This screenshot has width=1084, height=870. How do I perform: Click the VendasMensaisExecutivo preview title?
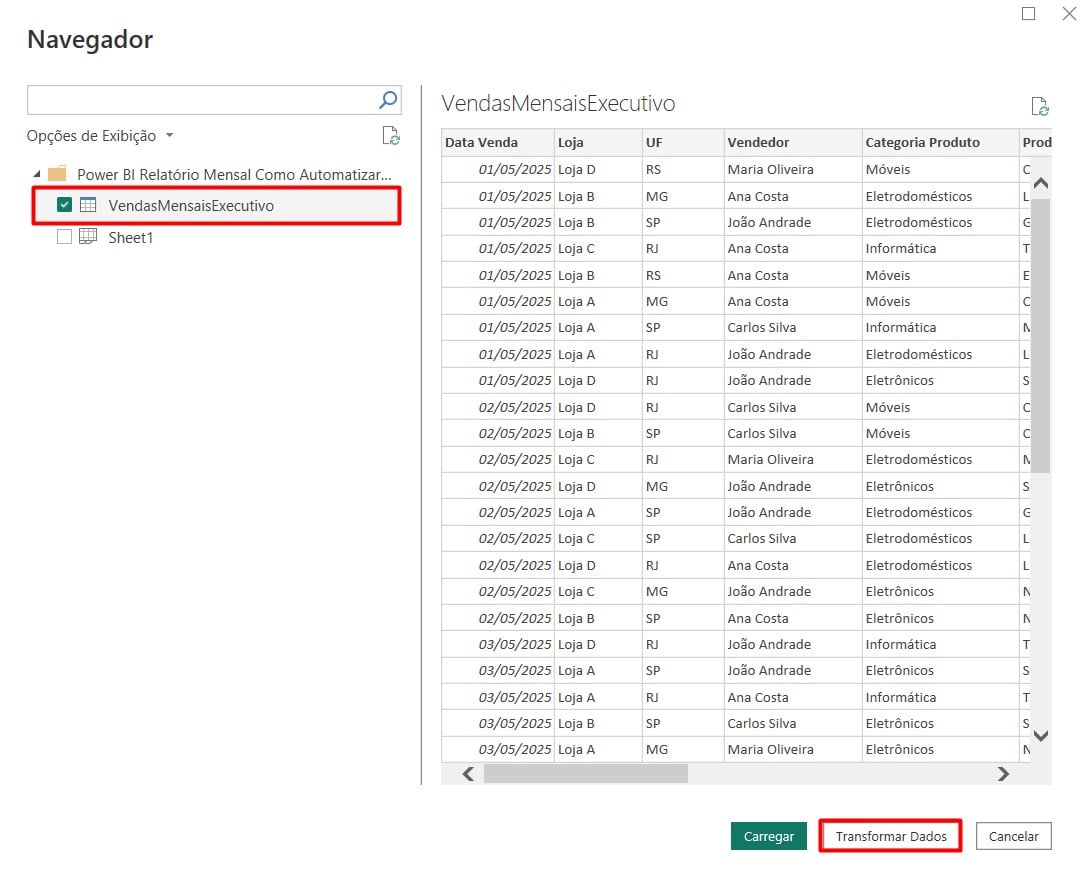click(x=558, y=103)
